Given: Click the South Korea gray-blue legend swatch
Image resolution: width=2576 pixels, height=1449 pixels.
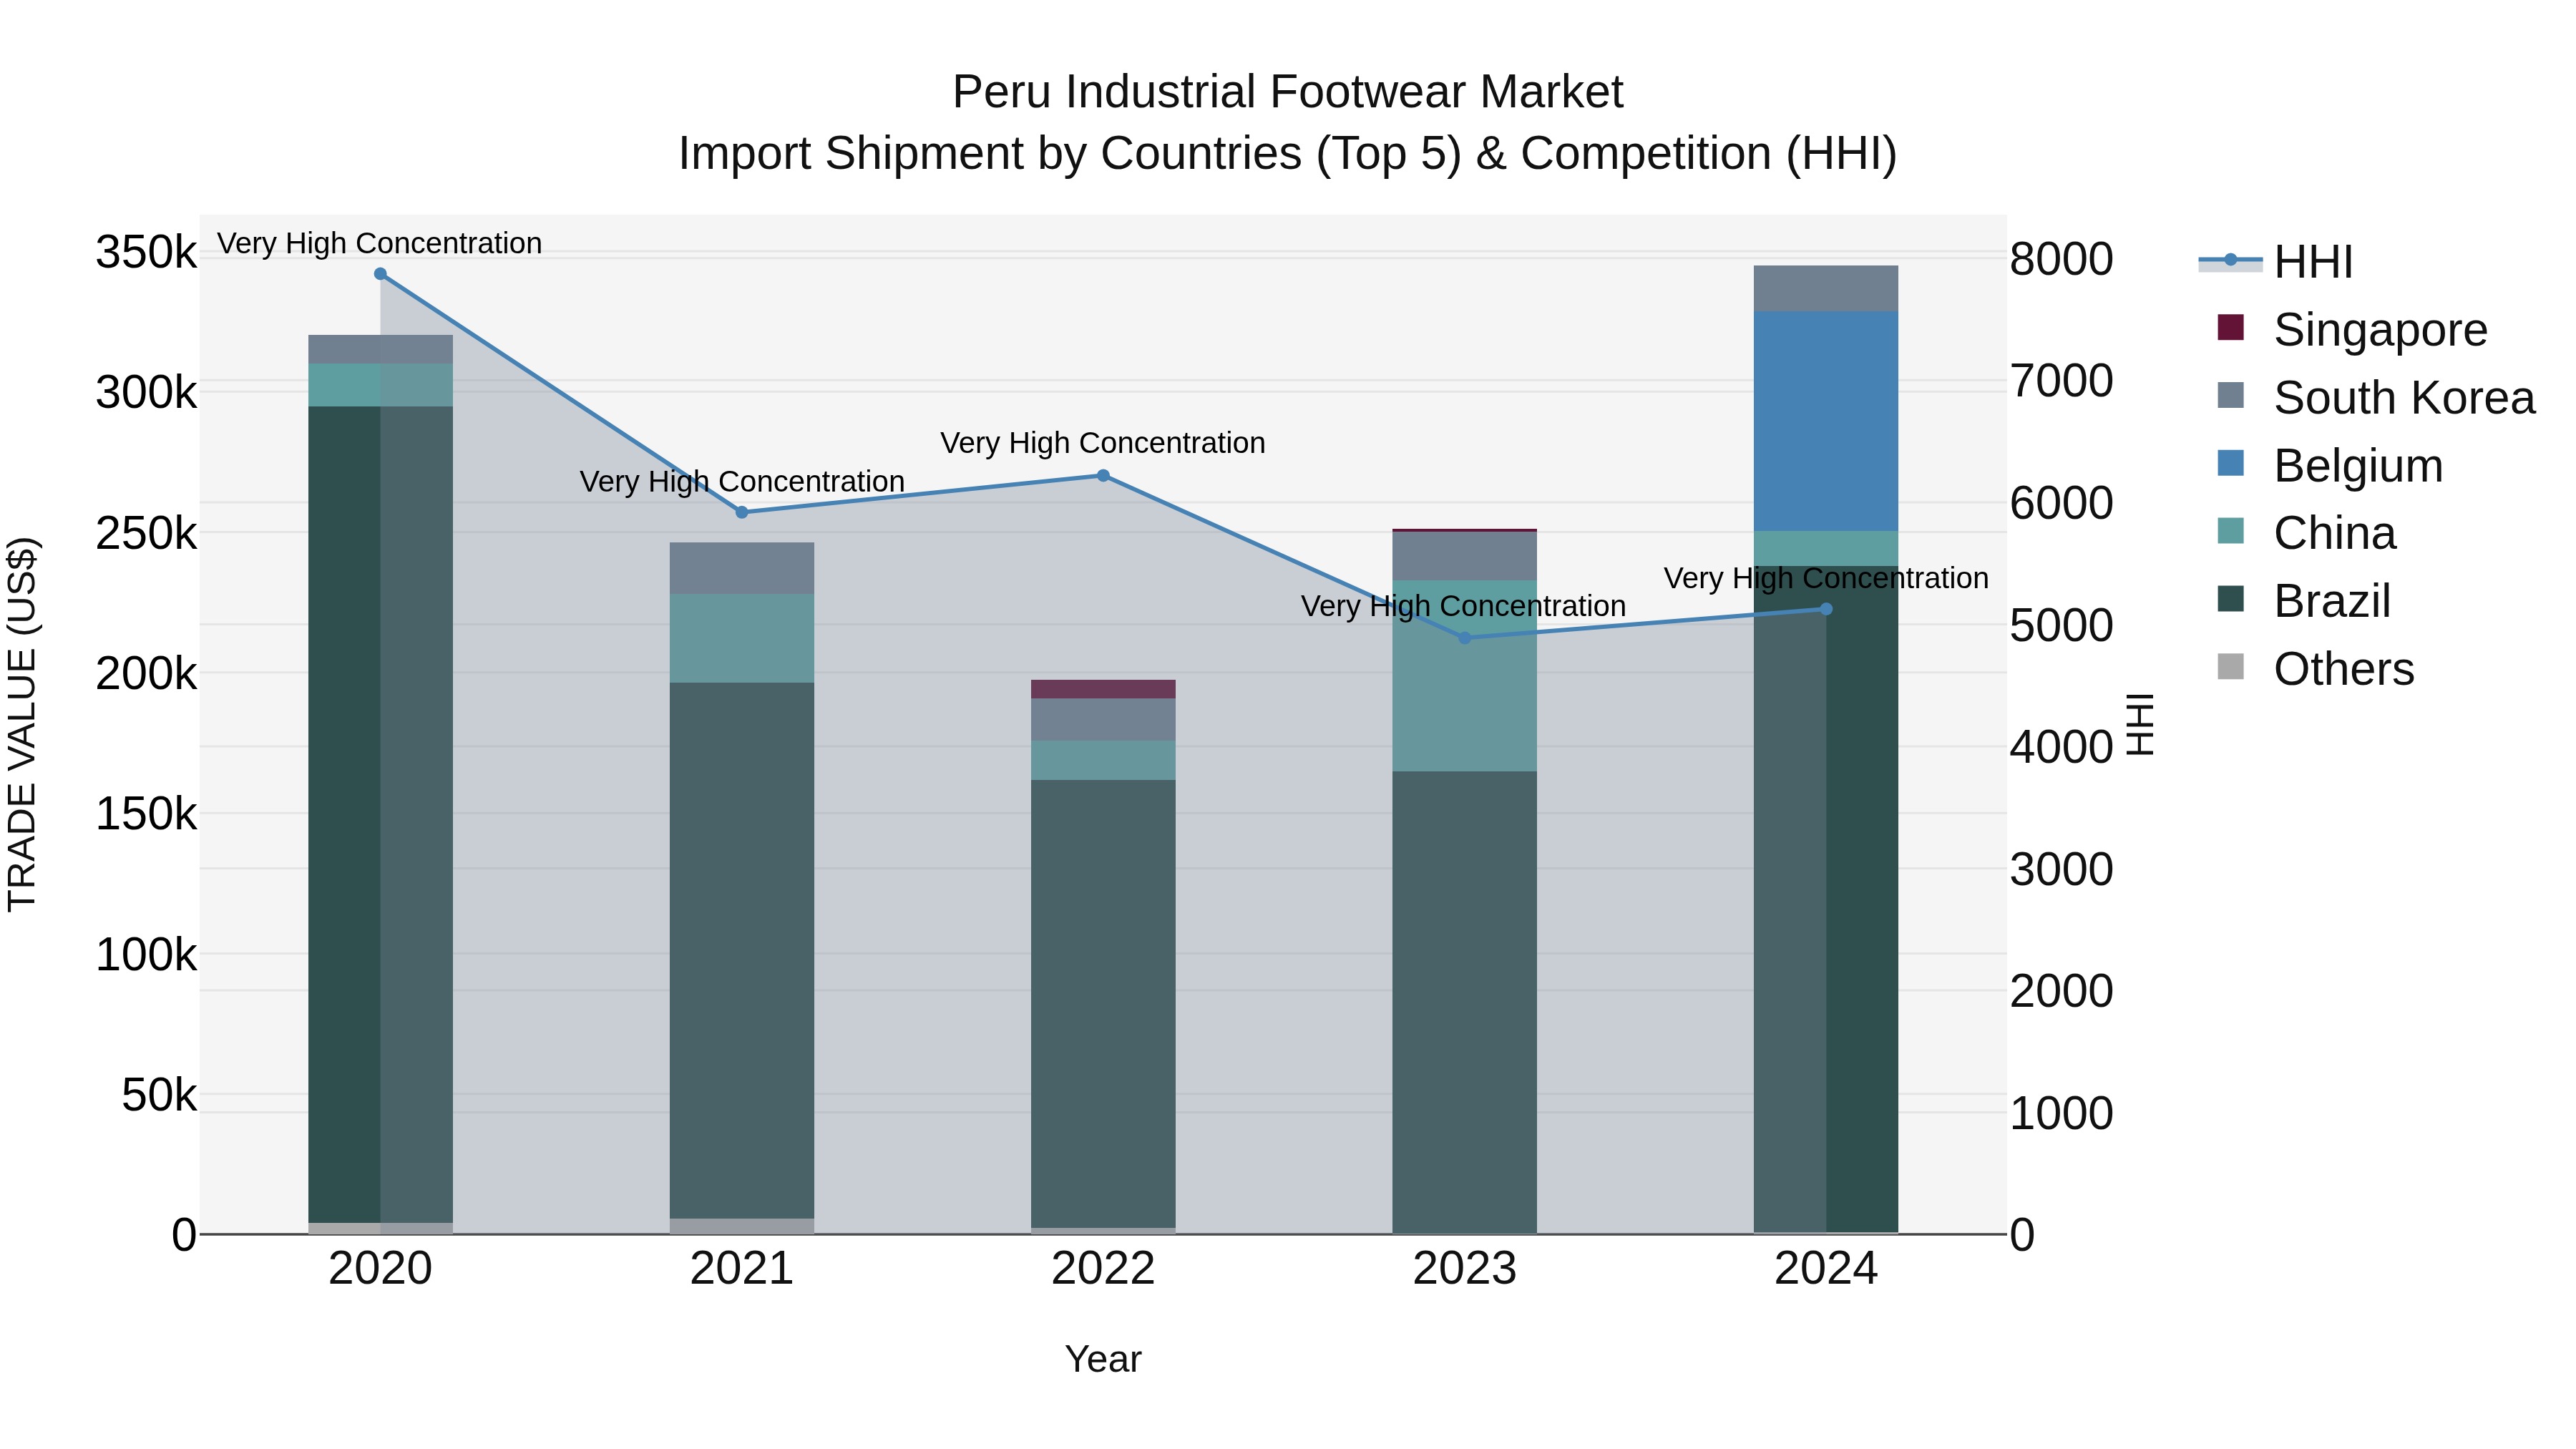Looking at the screenshot, I should pos(2230,395).
